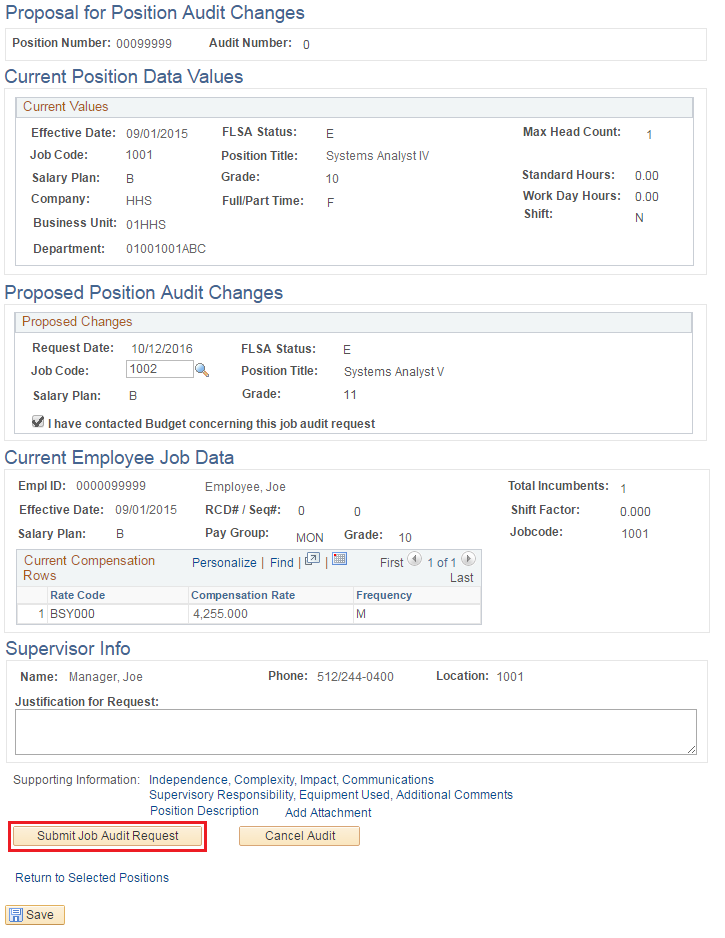
Task: Click the Justification for Request text box
Action: [x=355, y=732]
